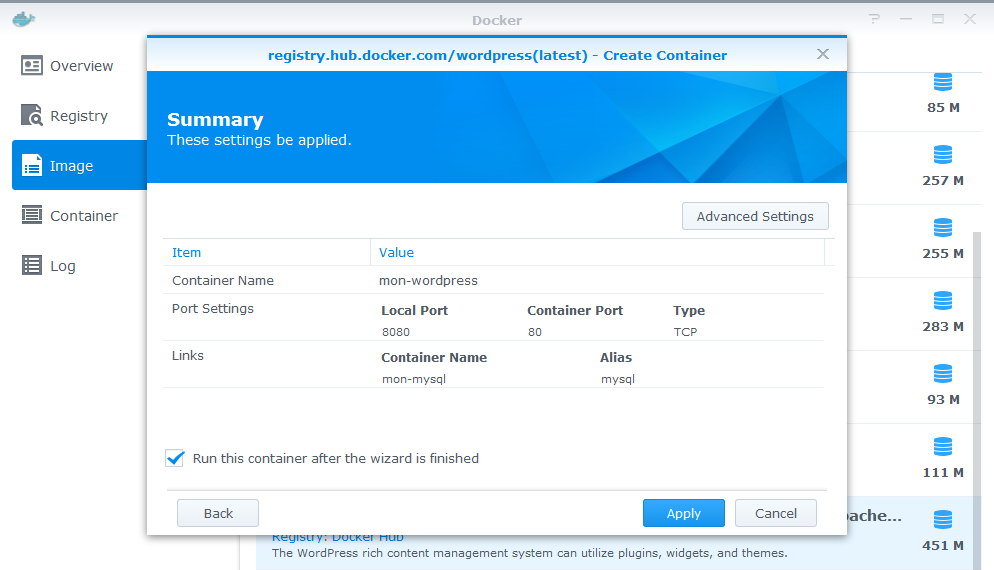Open Advanced Settings
This screenshot has height=570, width=994.
pos(755,216)
